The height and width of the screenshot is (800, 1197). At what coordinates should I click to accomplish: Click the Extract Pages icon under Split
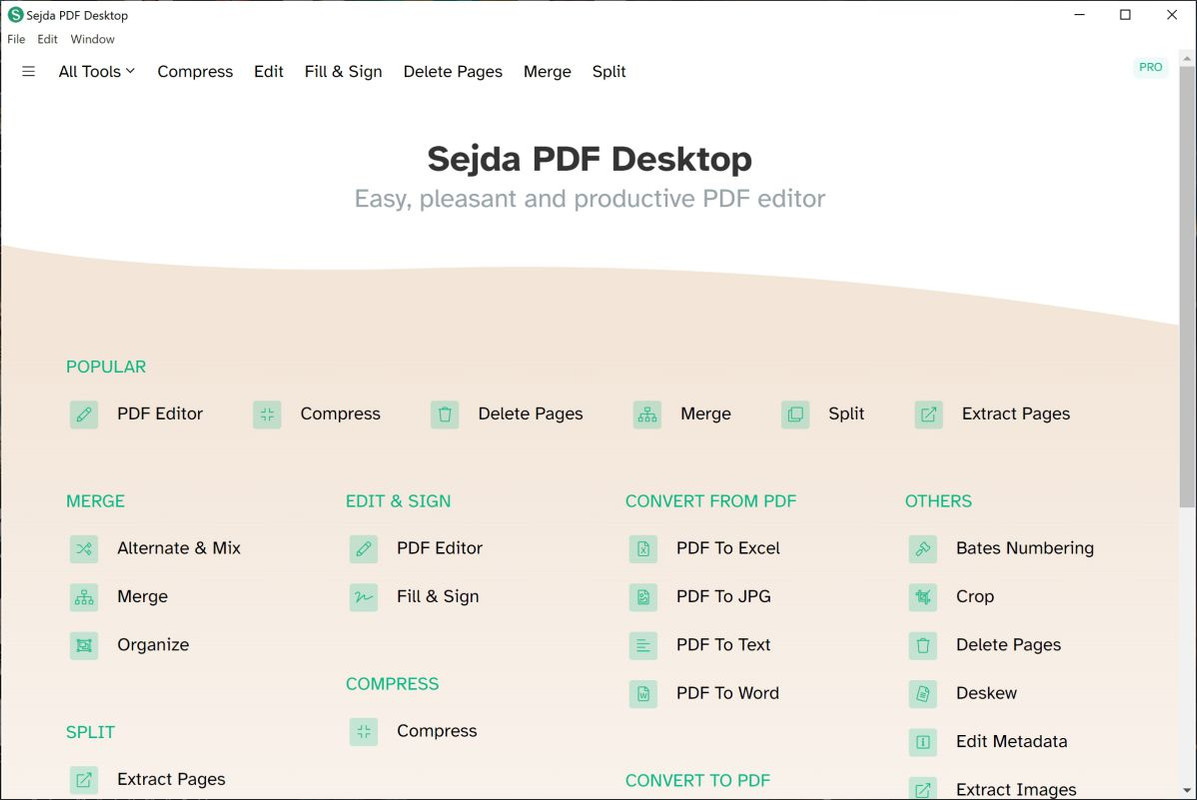[x=84, y=780]
